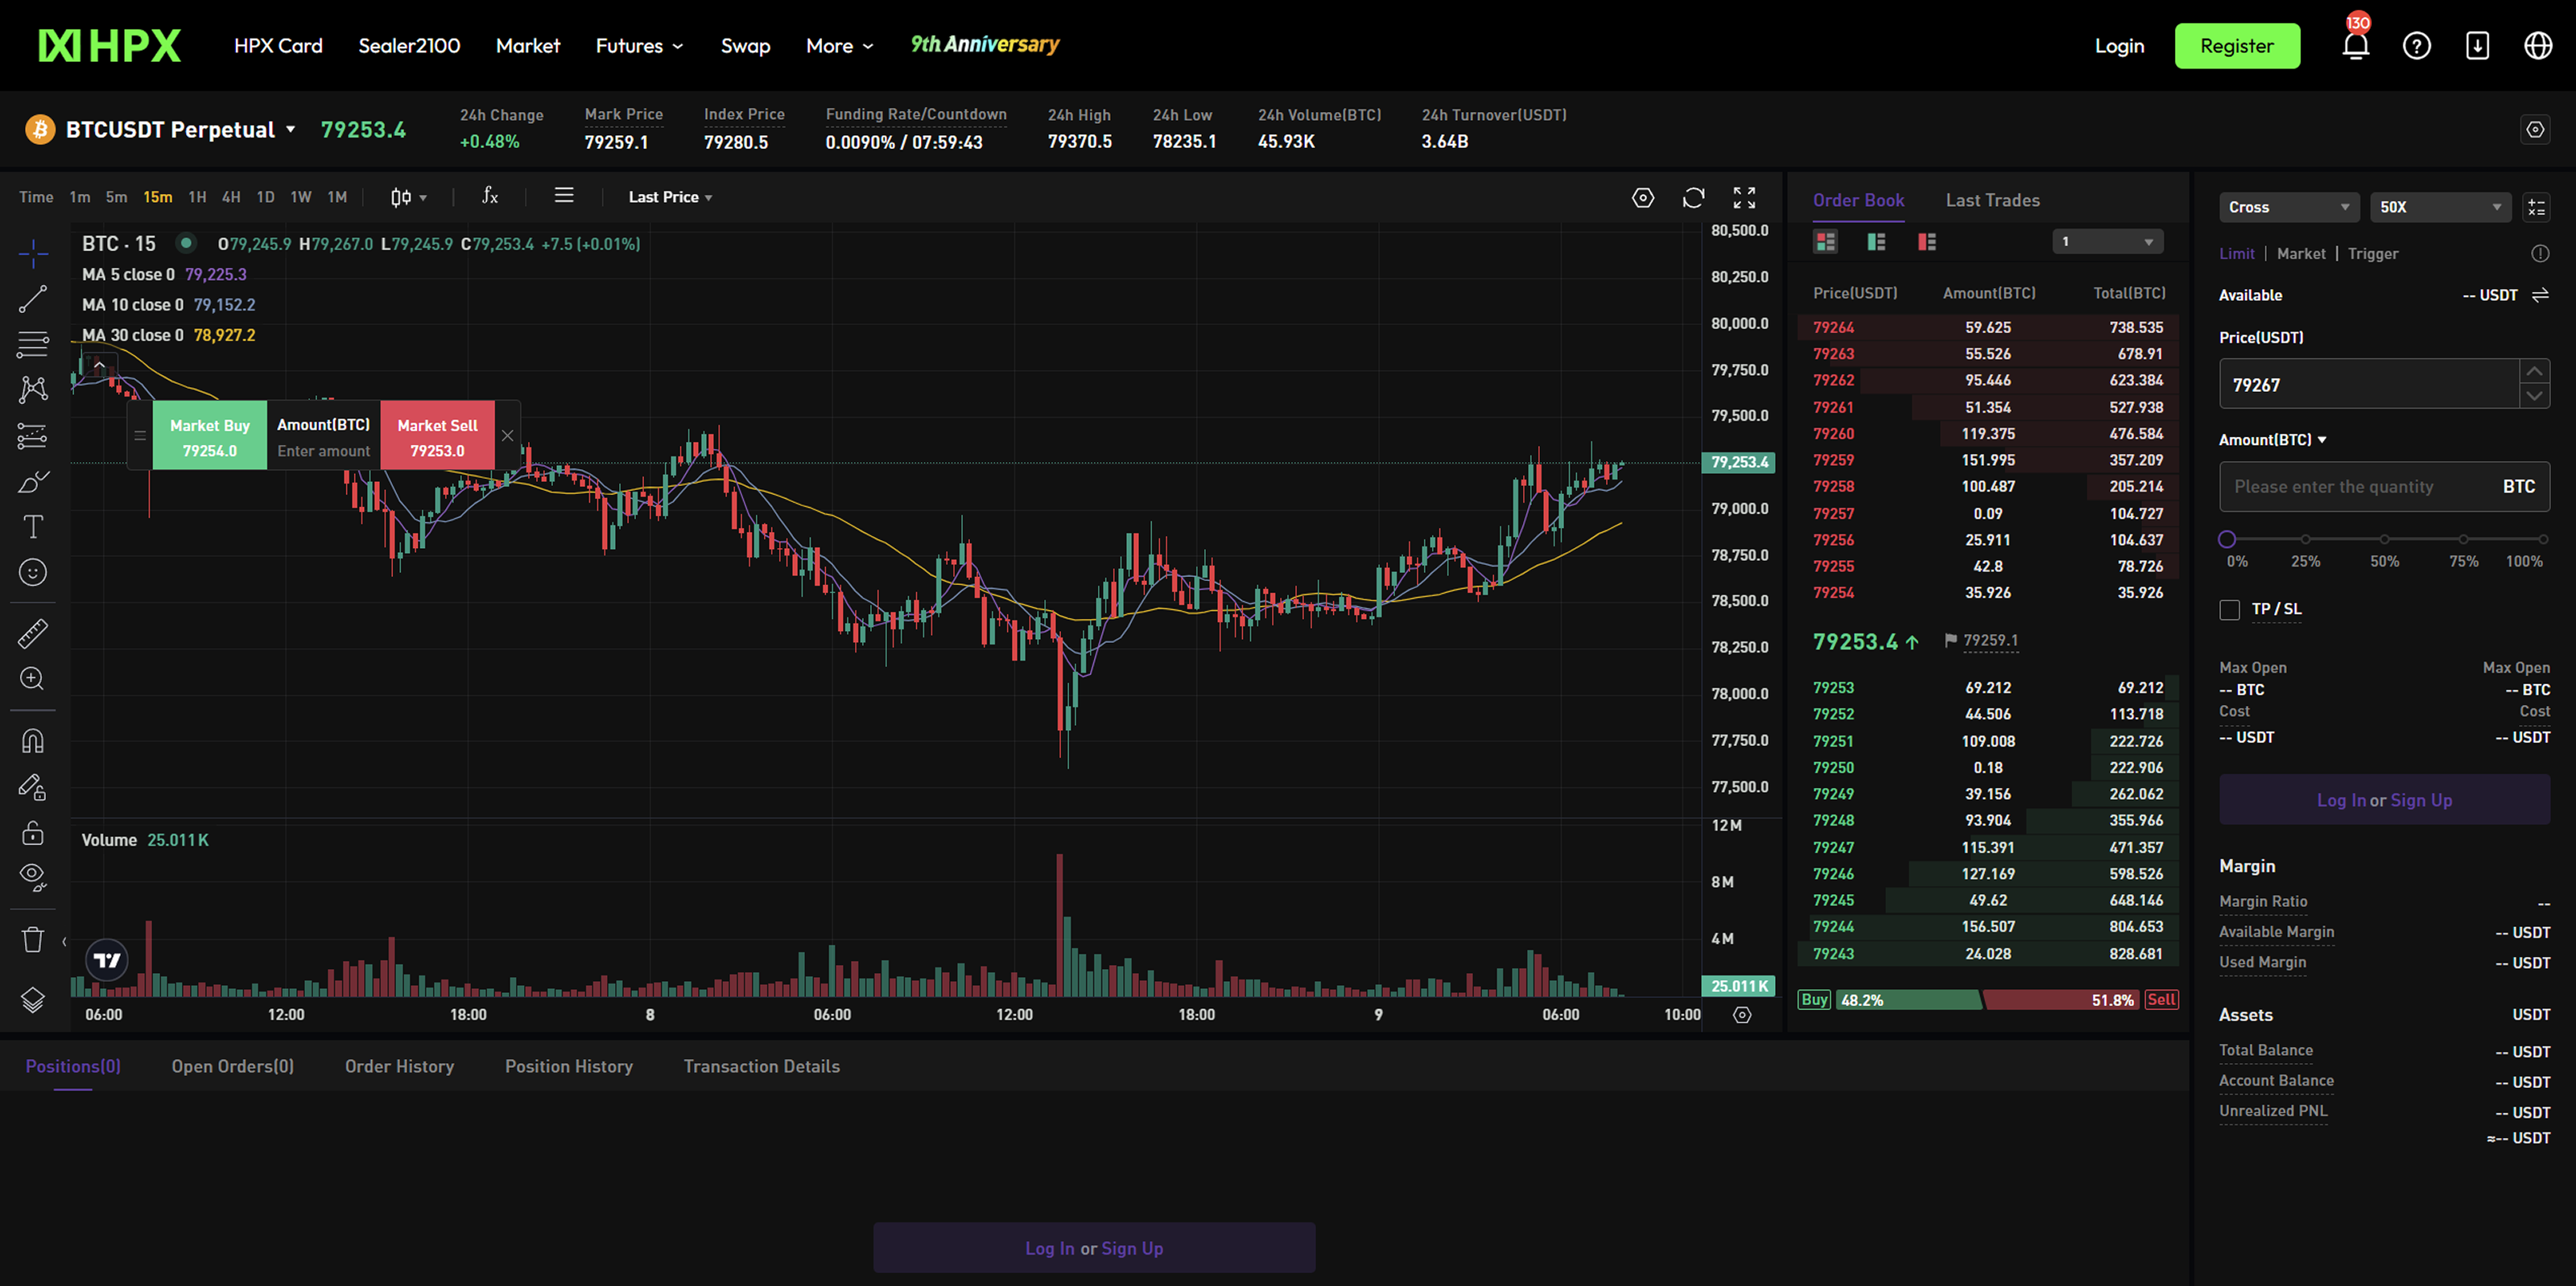Viewport: 2576px width, 1286px height.
Task: Expand the More menu
Action: [x=840, y=46]
